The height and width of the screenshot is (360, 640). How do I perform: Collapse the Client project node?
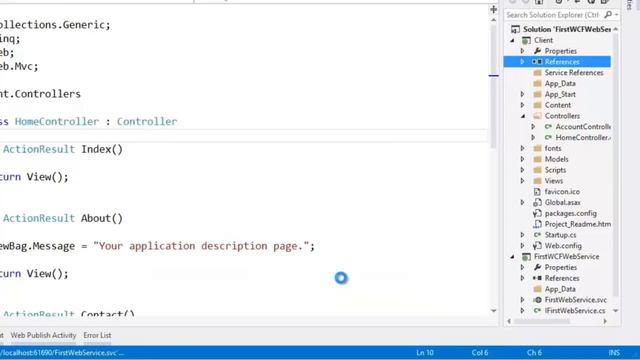pyautogui.click(x=512, y=40)
